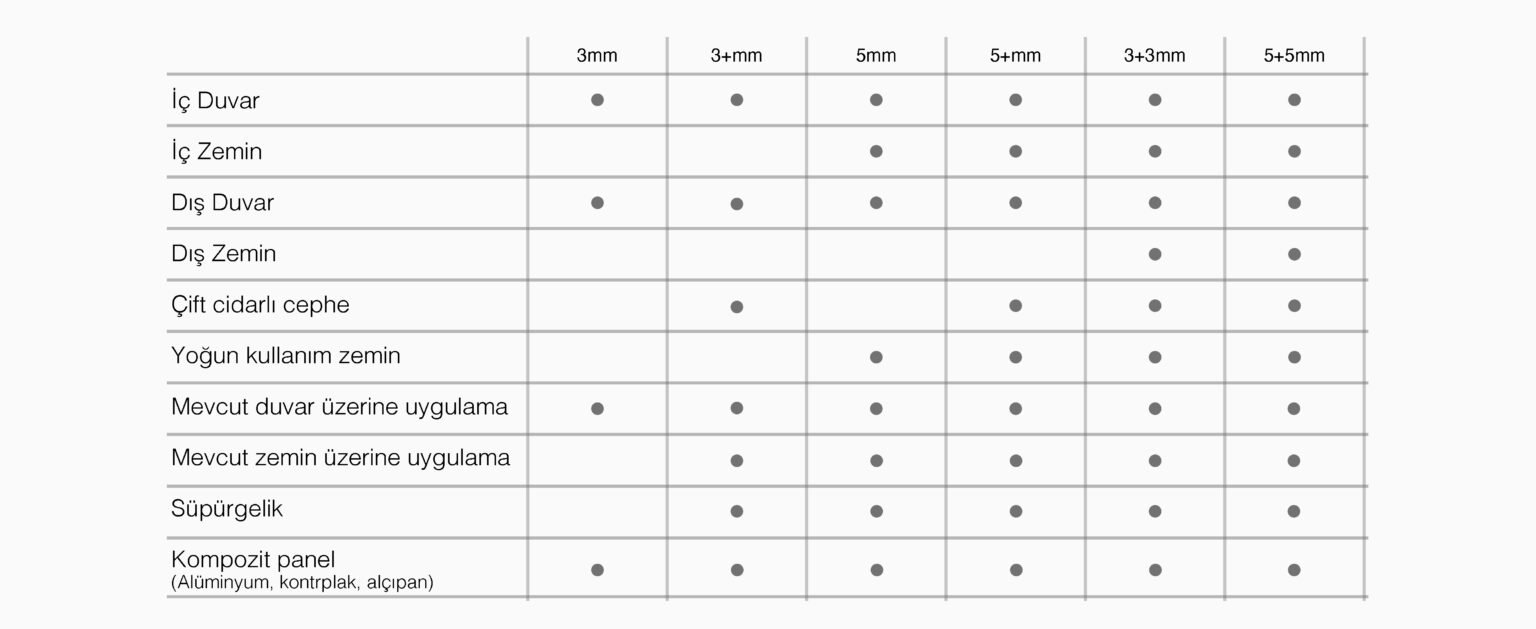Select the Dış Zemin row label

pos(223,254)
